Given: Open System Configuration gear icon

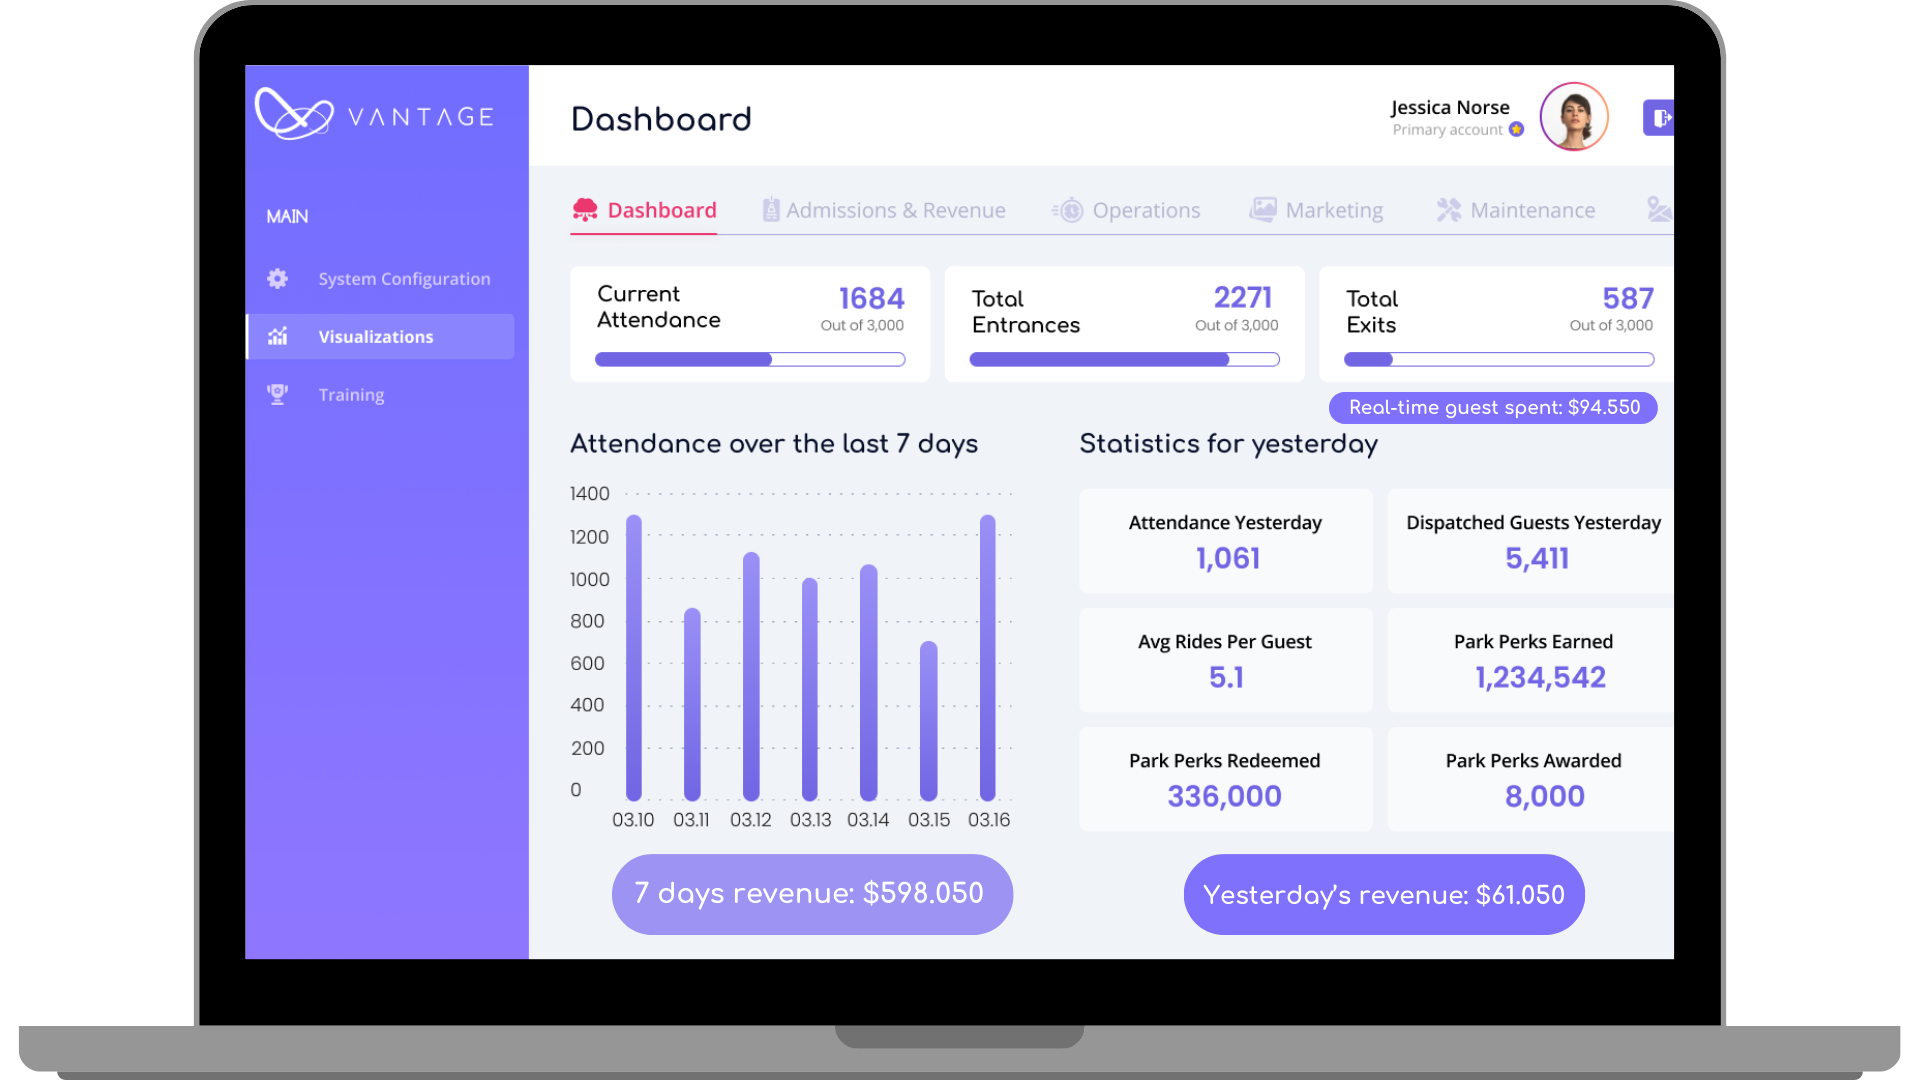Looking at the screenshot, I should [x=278, y=279].
